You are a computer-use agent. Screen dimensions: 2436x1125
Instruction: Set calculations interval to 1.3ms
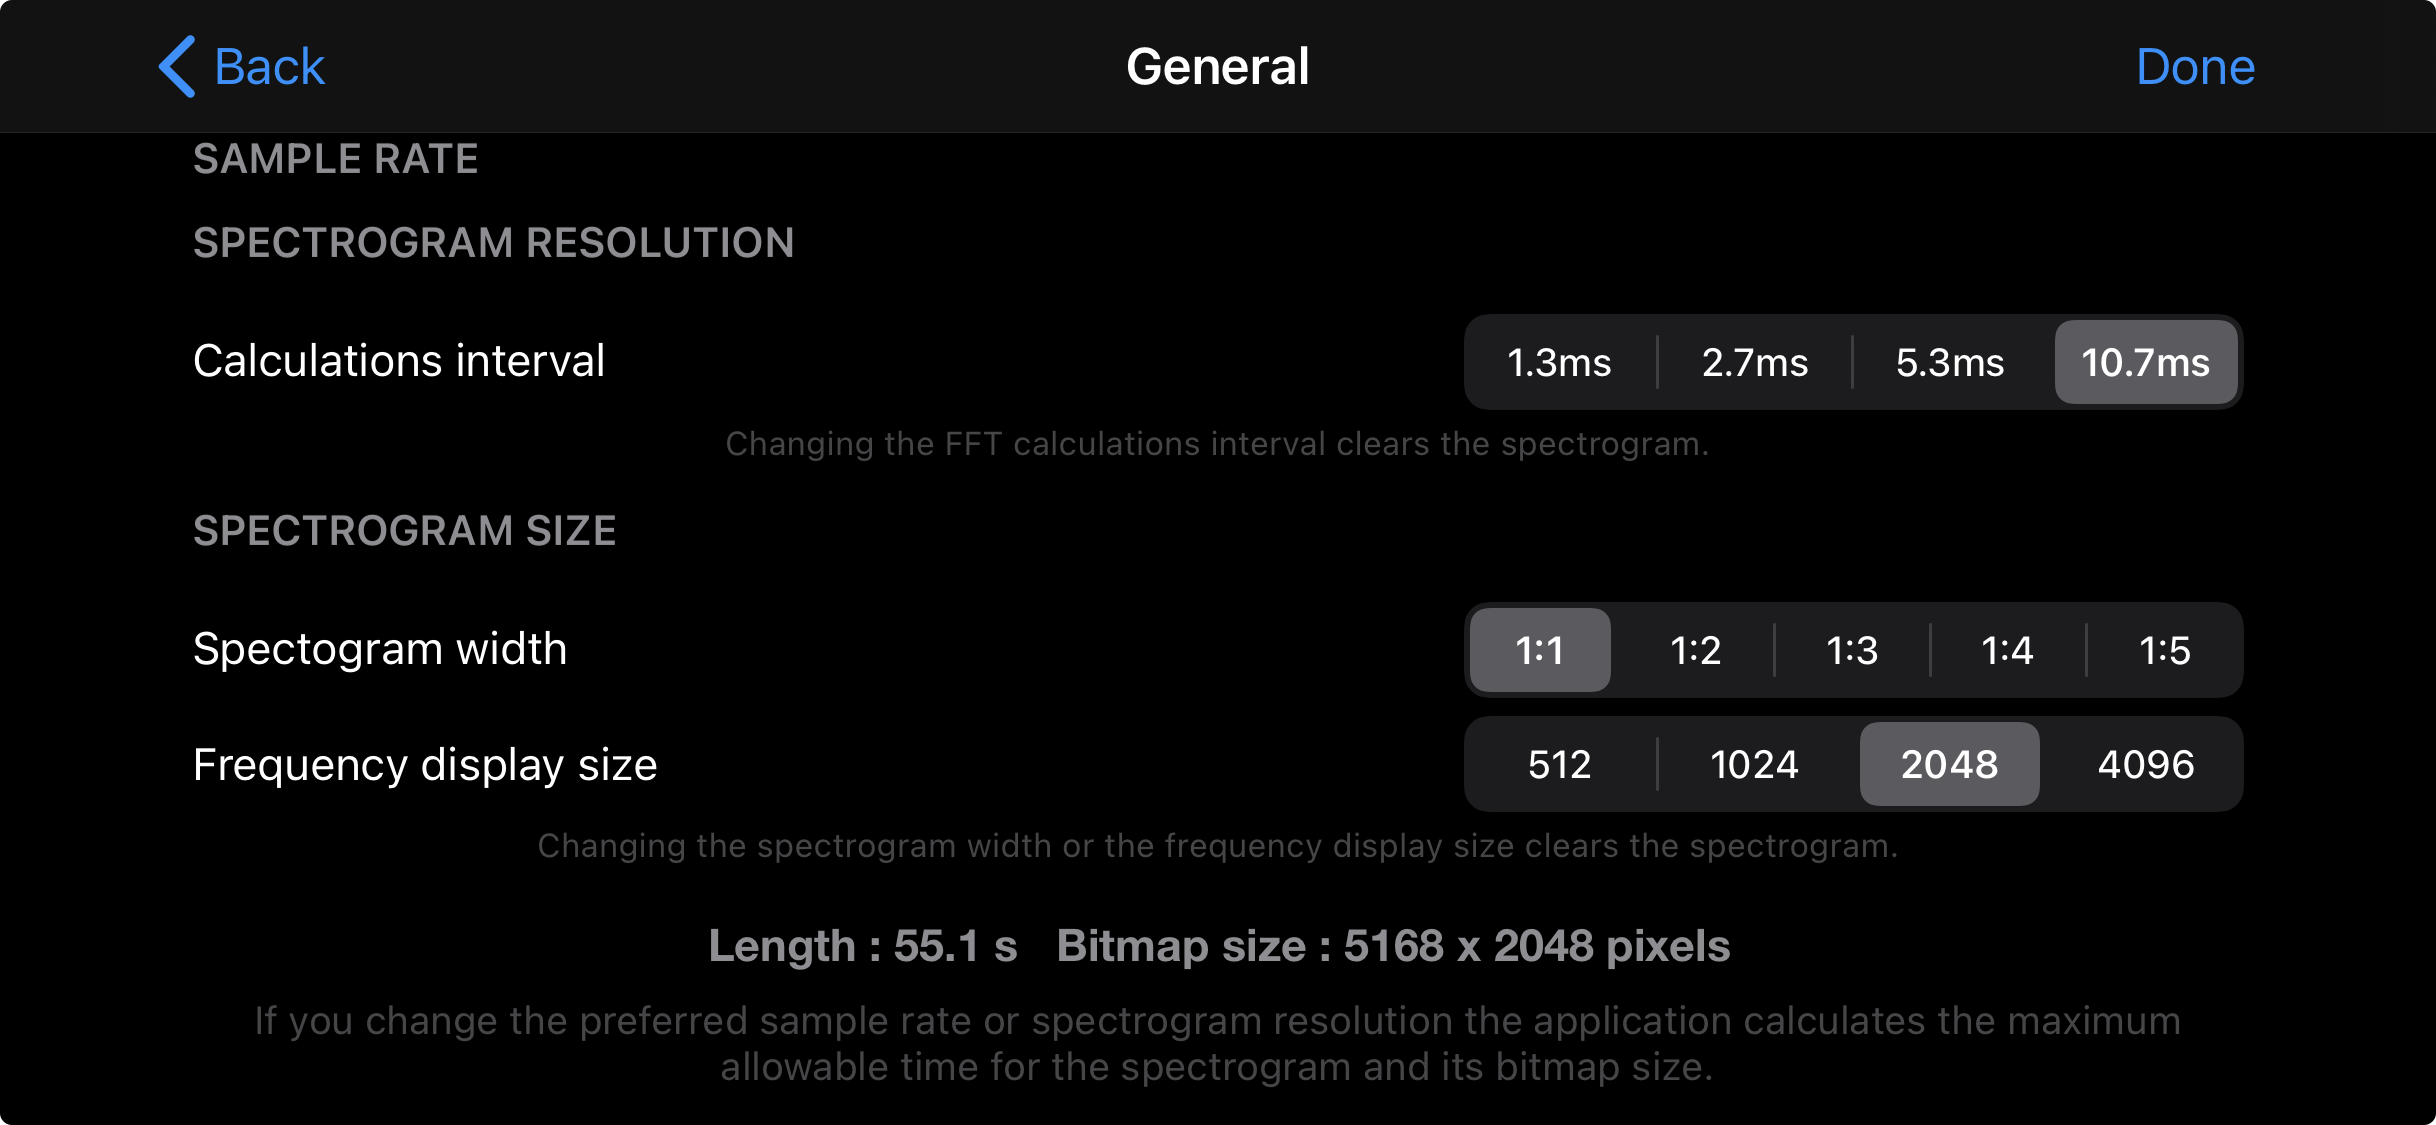1560,362
